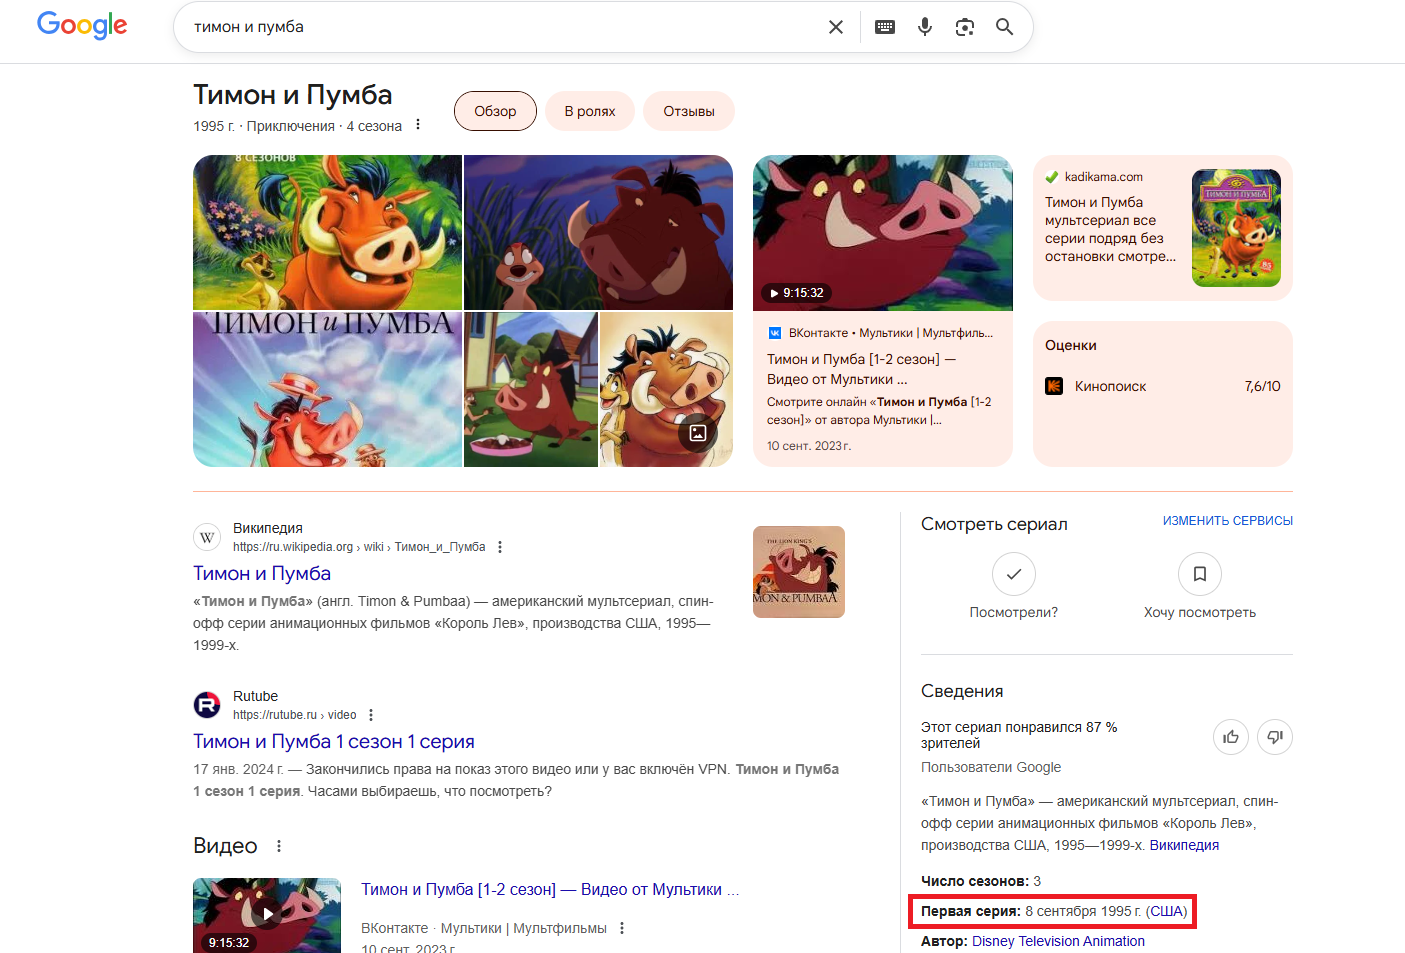Click inside the search input field

tap(500, 27)
